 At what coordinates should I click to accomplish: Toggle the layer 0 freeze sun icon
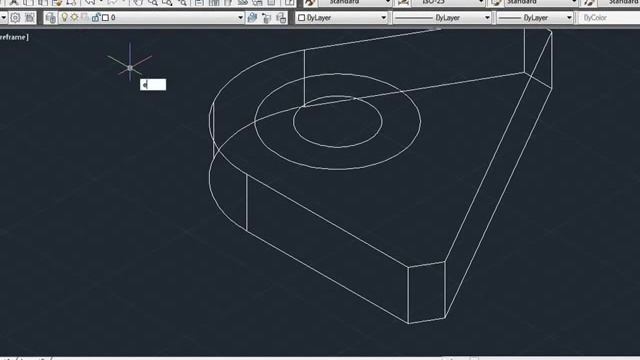74,18
